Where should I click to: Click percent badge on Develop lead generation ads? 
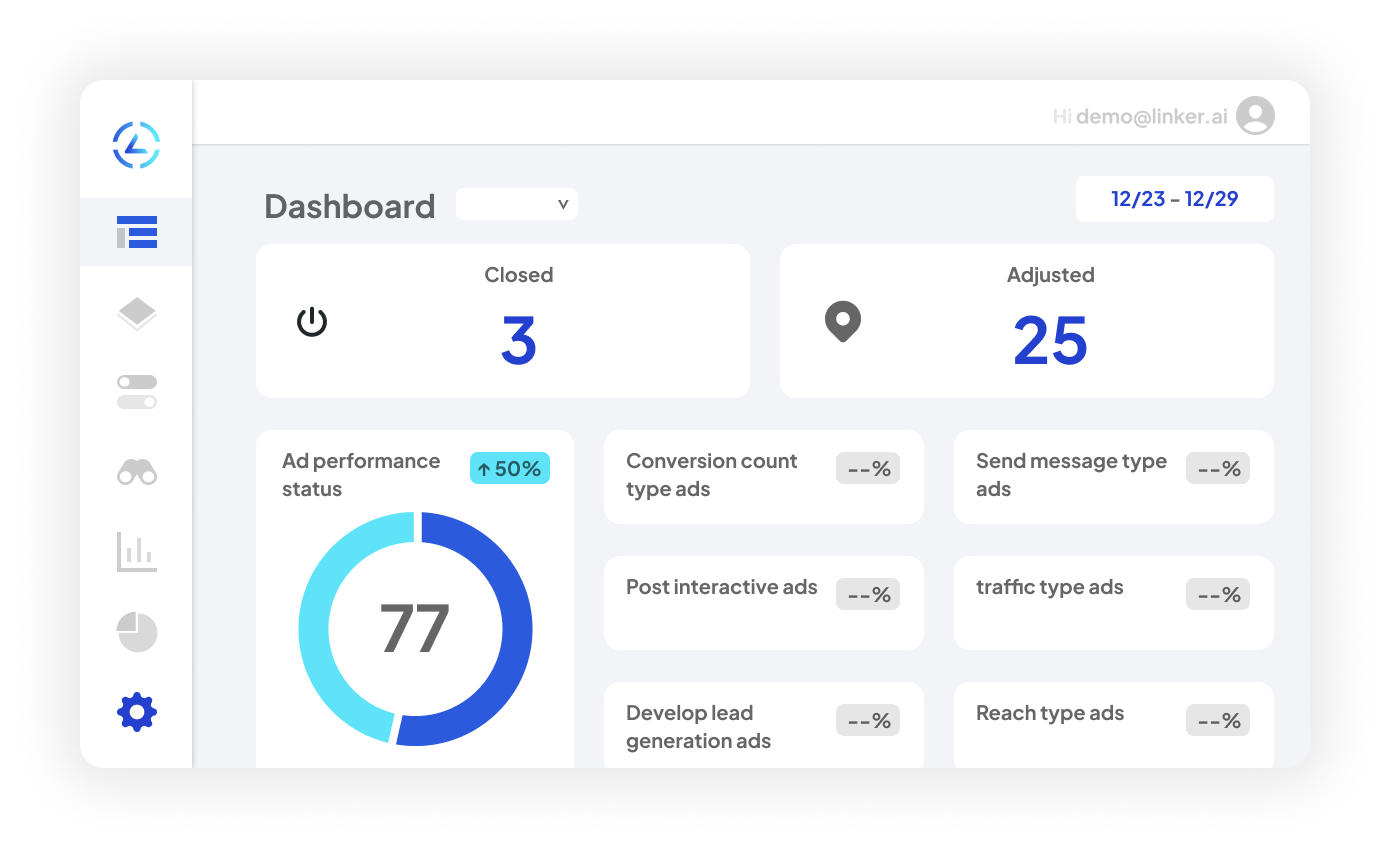point(868,720)
